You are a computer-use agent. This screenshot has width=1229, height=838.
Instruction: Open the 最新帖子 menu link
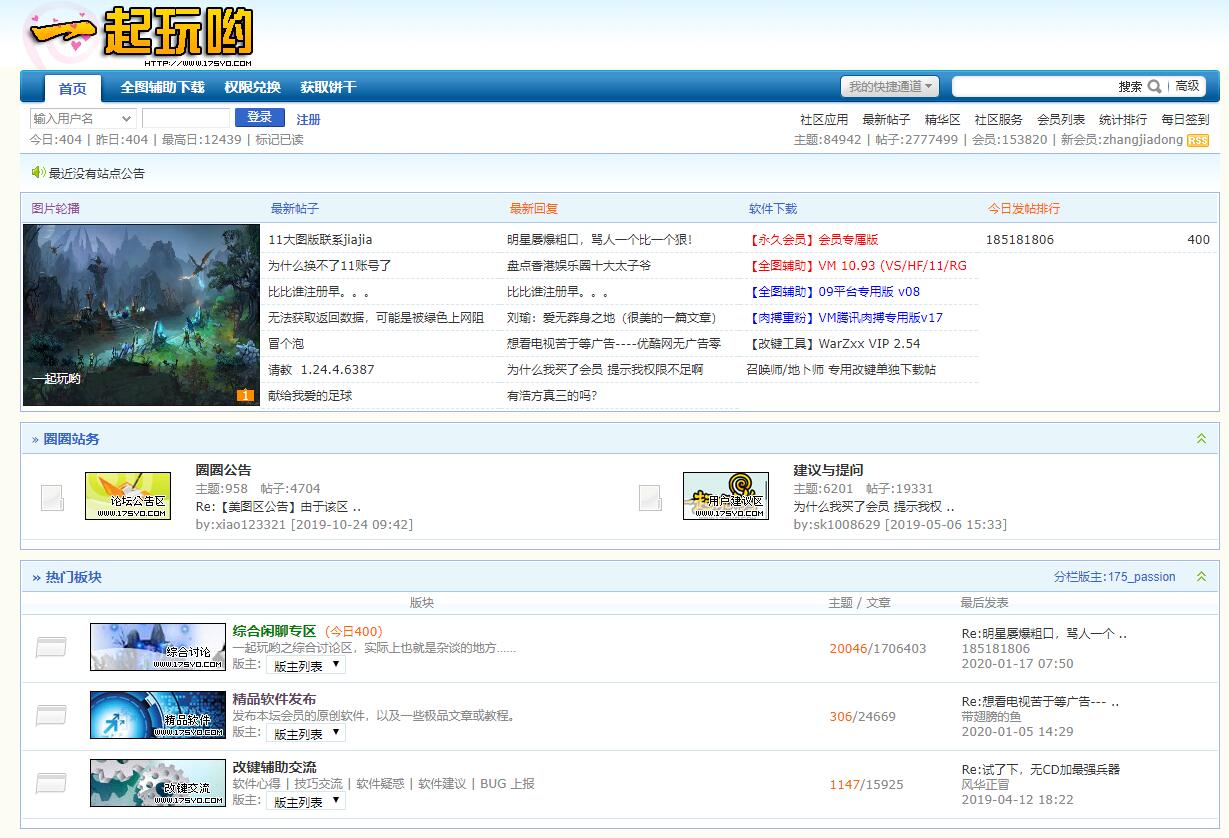coord(886,119)
